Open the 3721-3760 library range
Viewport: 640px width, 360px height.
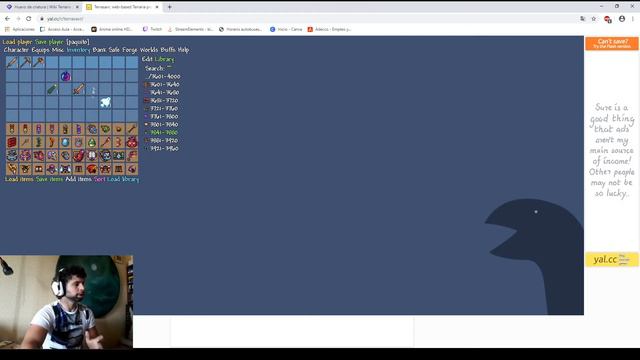tap(162, 109)
